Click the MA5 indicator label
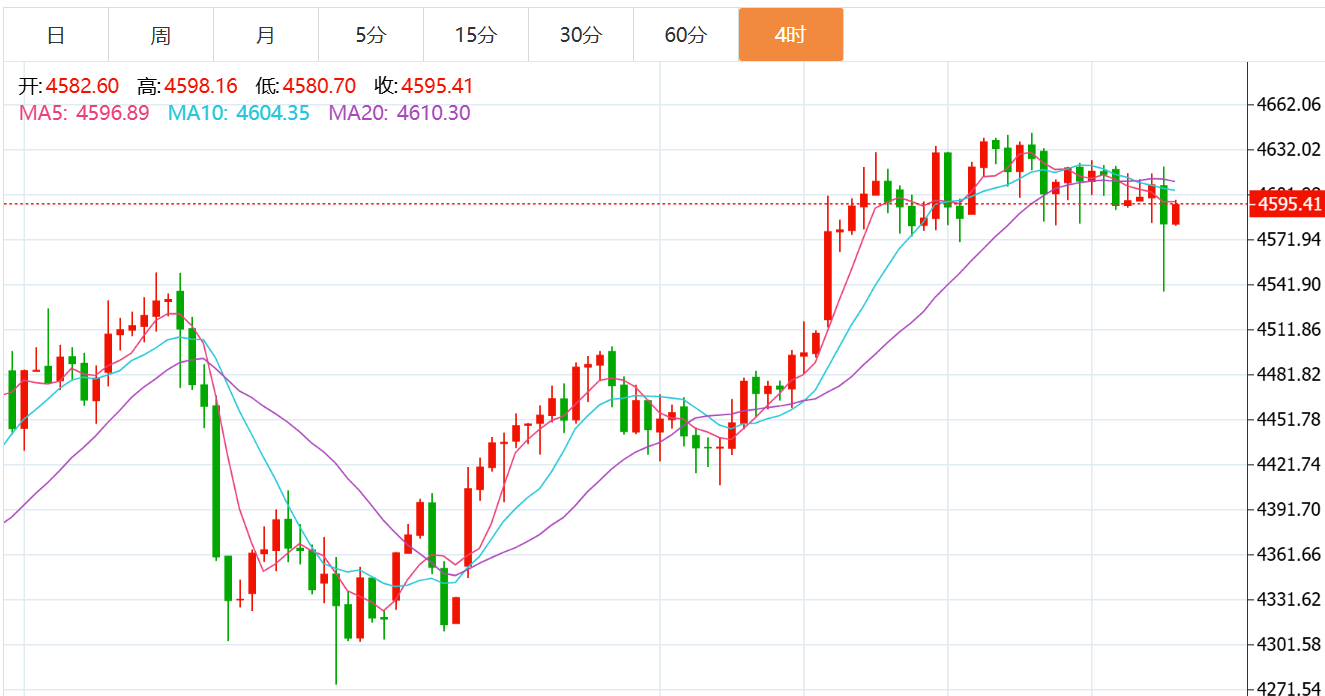The height and width of the screenshot is (696, 1325). point(84,113)
